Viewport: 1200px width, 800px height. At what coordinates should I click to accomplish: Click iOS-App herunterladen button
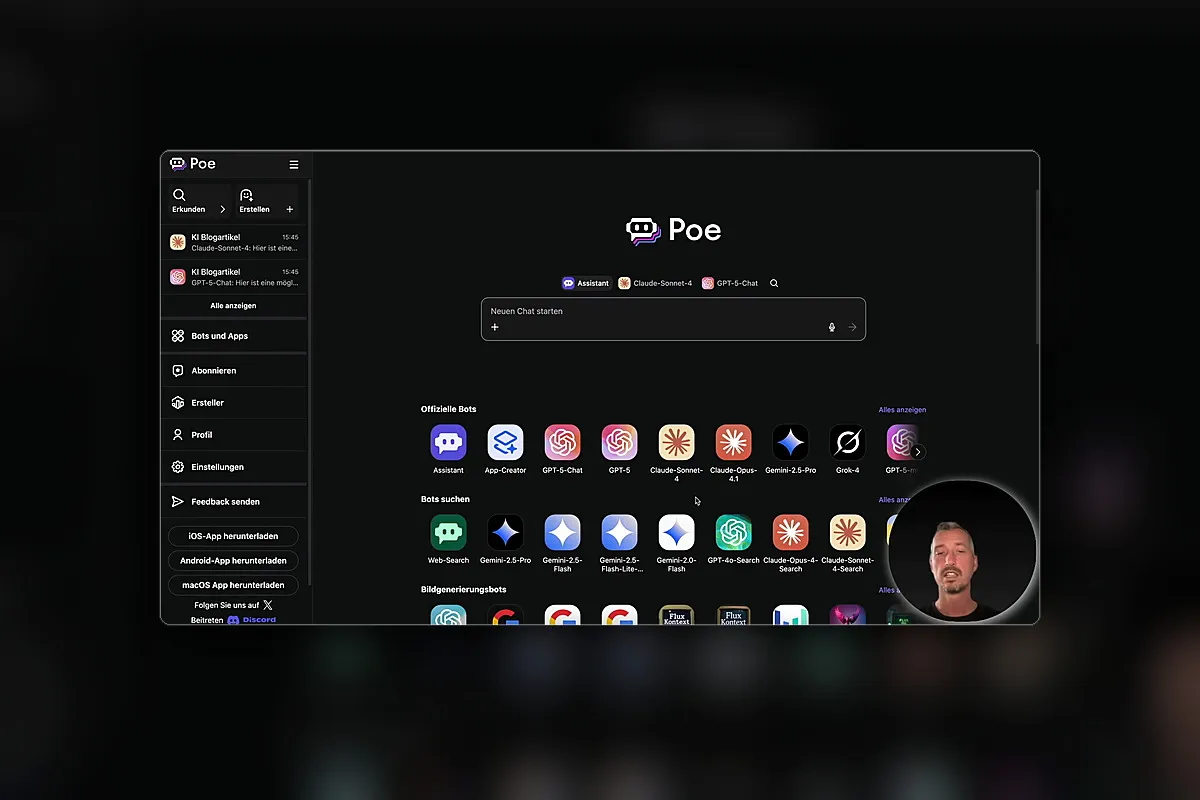tap(233, 536)
